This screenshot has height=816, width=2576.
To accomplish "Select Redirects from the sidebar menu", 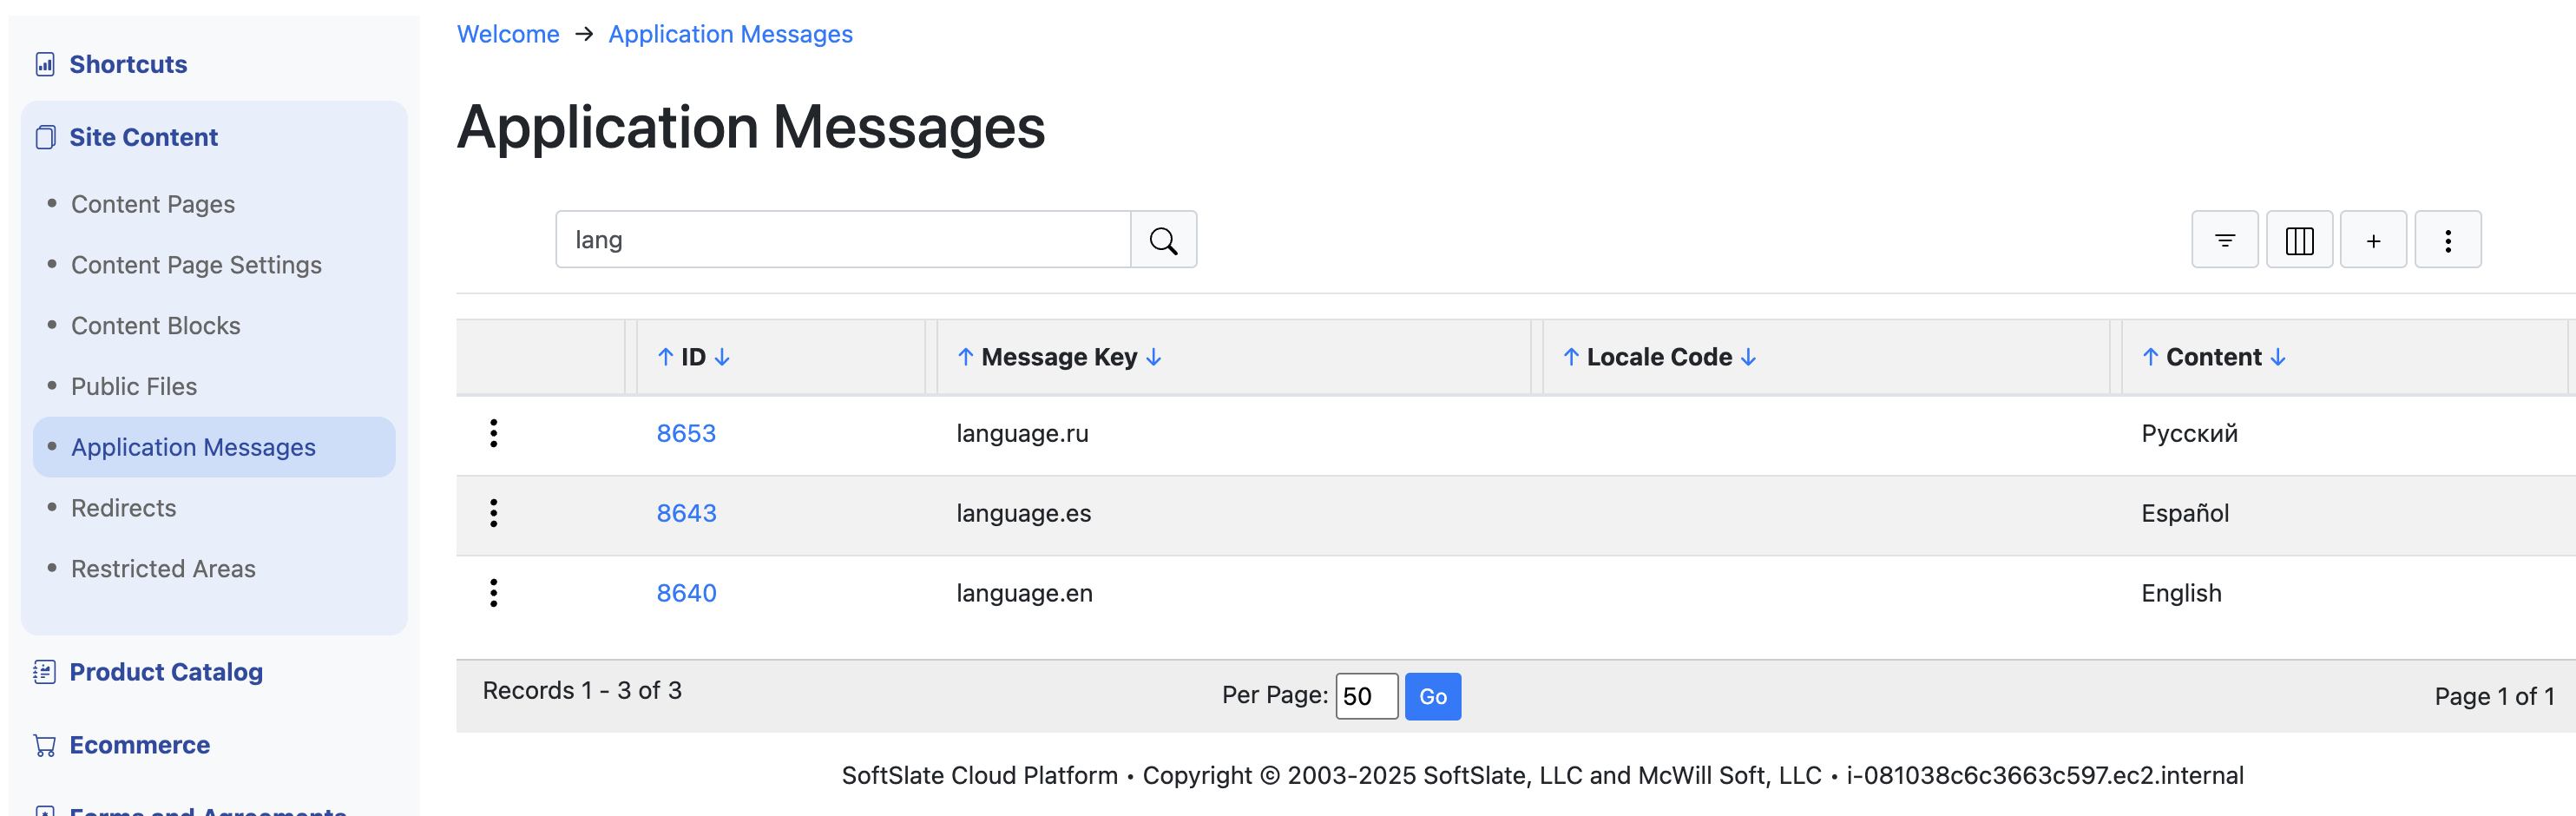I will pos(123,508).
